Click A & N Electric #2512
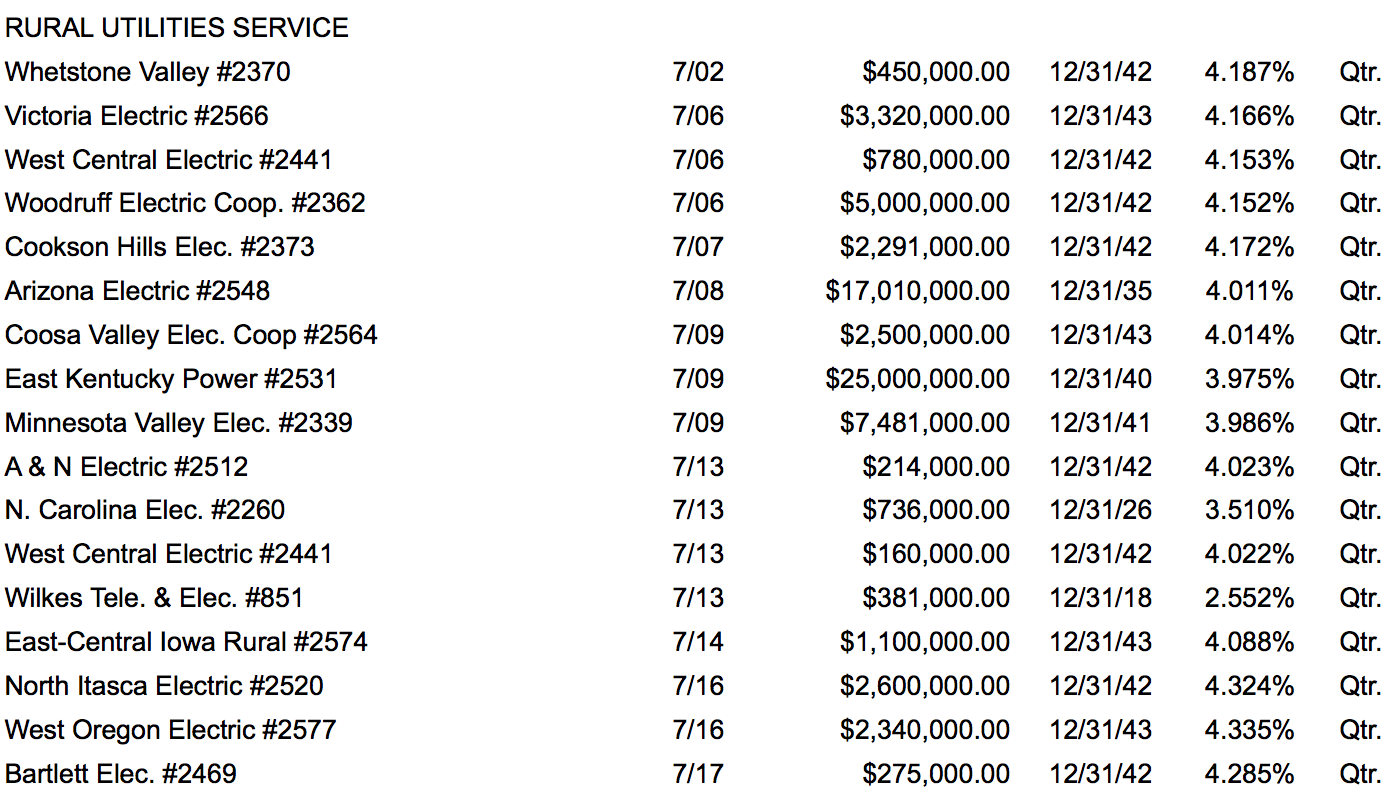Screen dimensions: 1400x800 coord(127,467)
